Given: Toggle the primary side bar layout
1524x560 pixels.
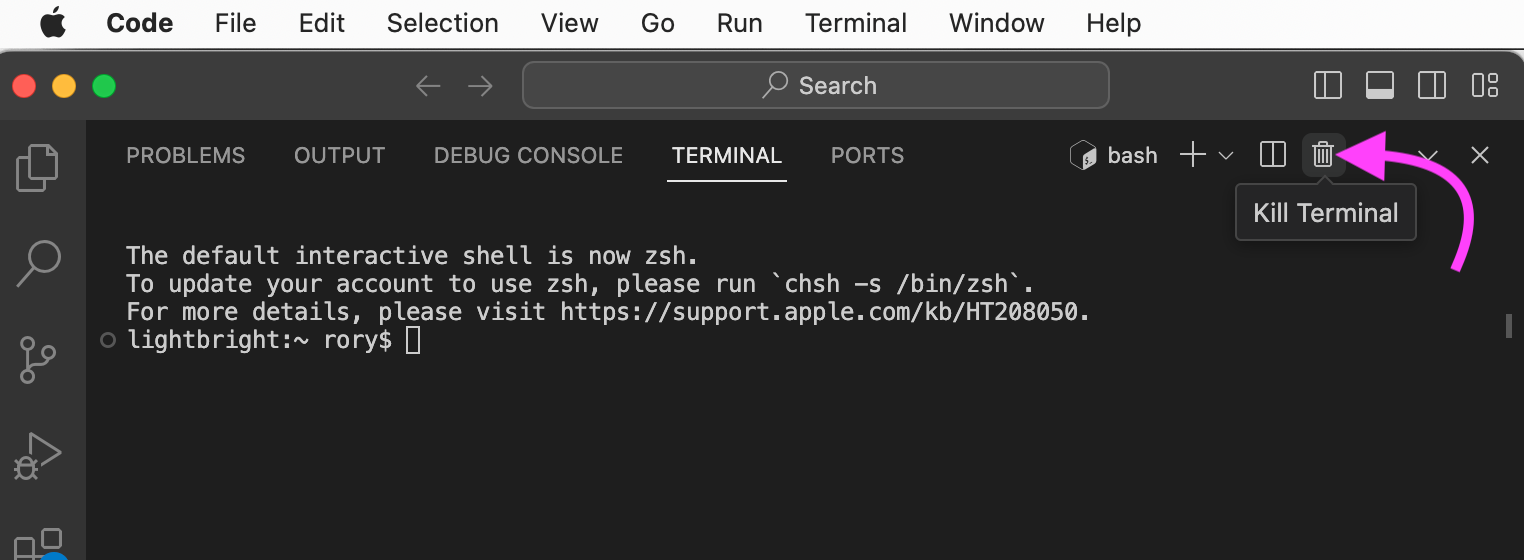Looking at the screenshot, I should tap(1327, 86).
